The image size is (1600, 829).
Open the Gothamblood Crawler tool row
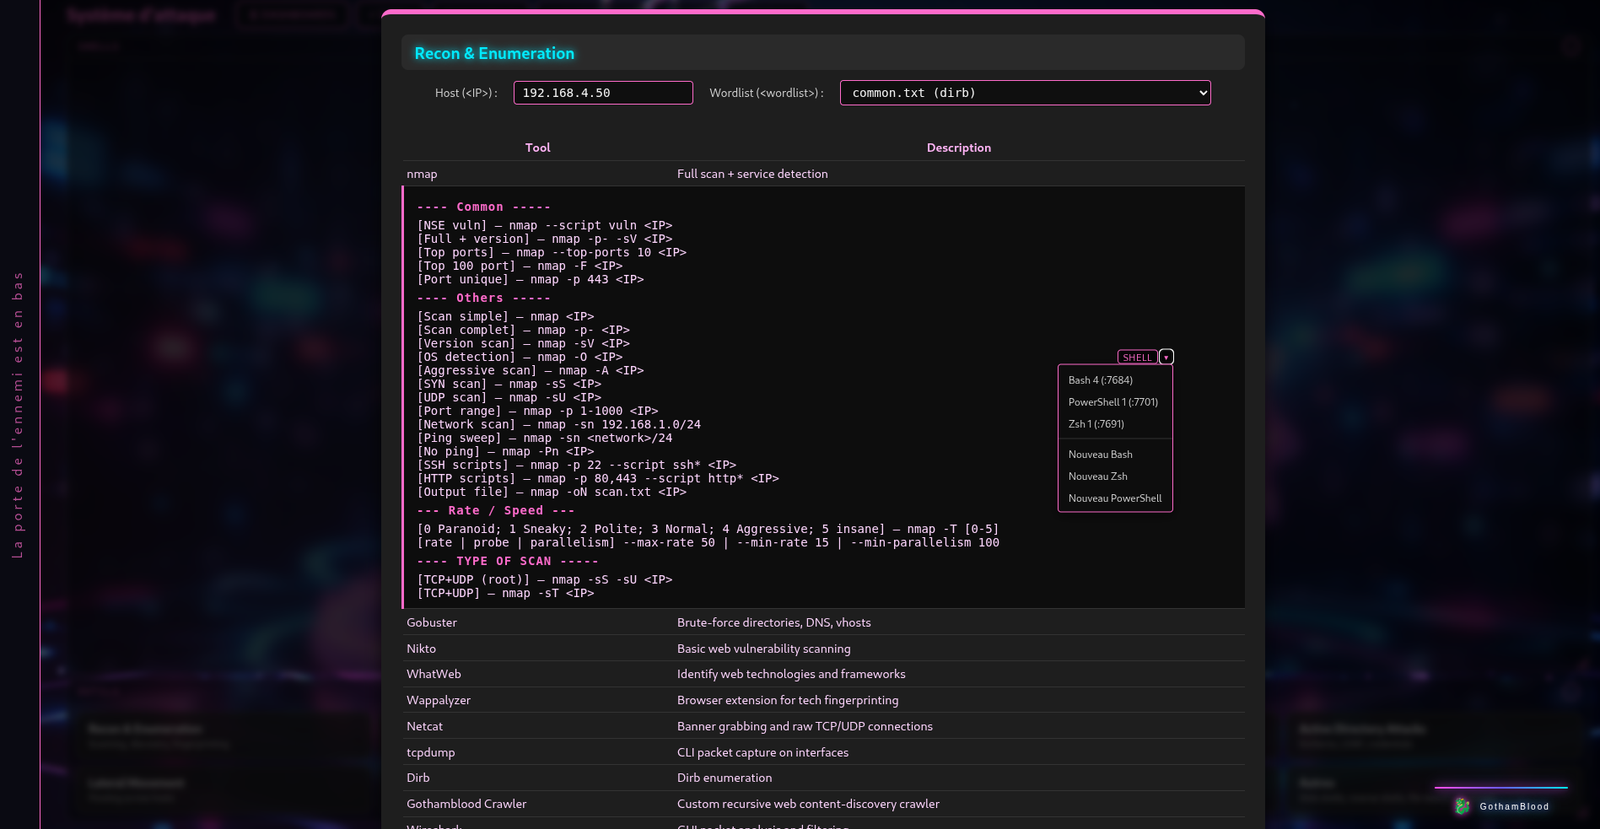click(823, 804)
